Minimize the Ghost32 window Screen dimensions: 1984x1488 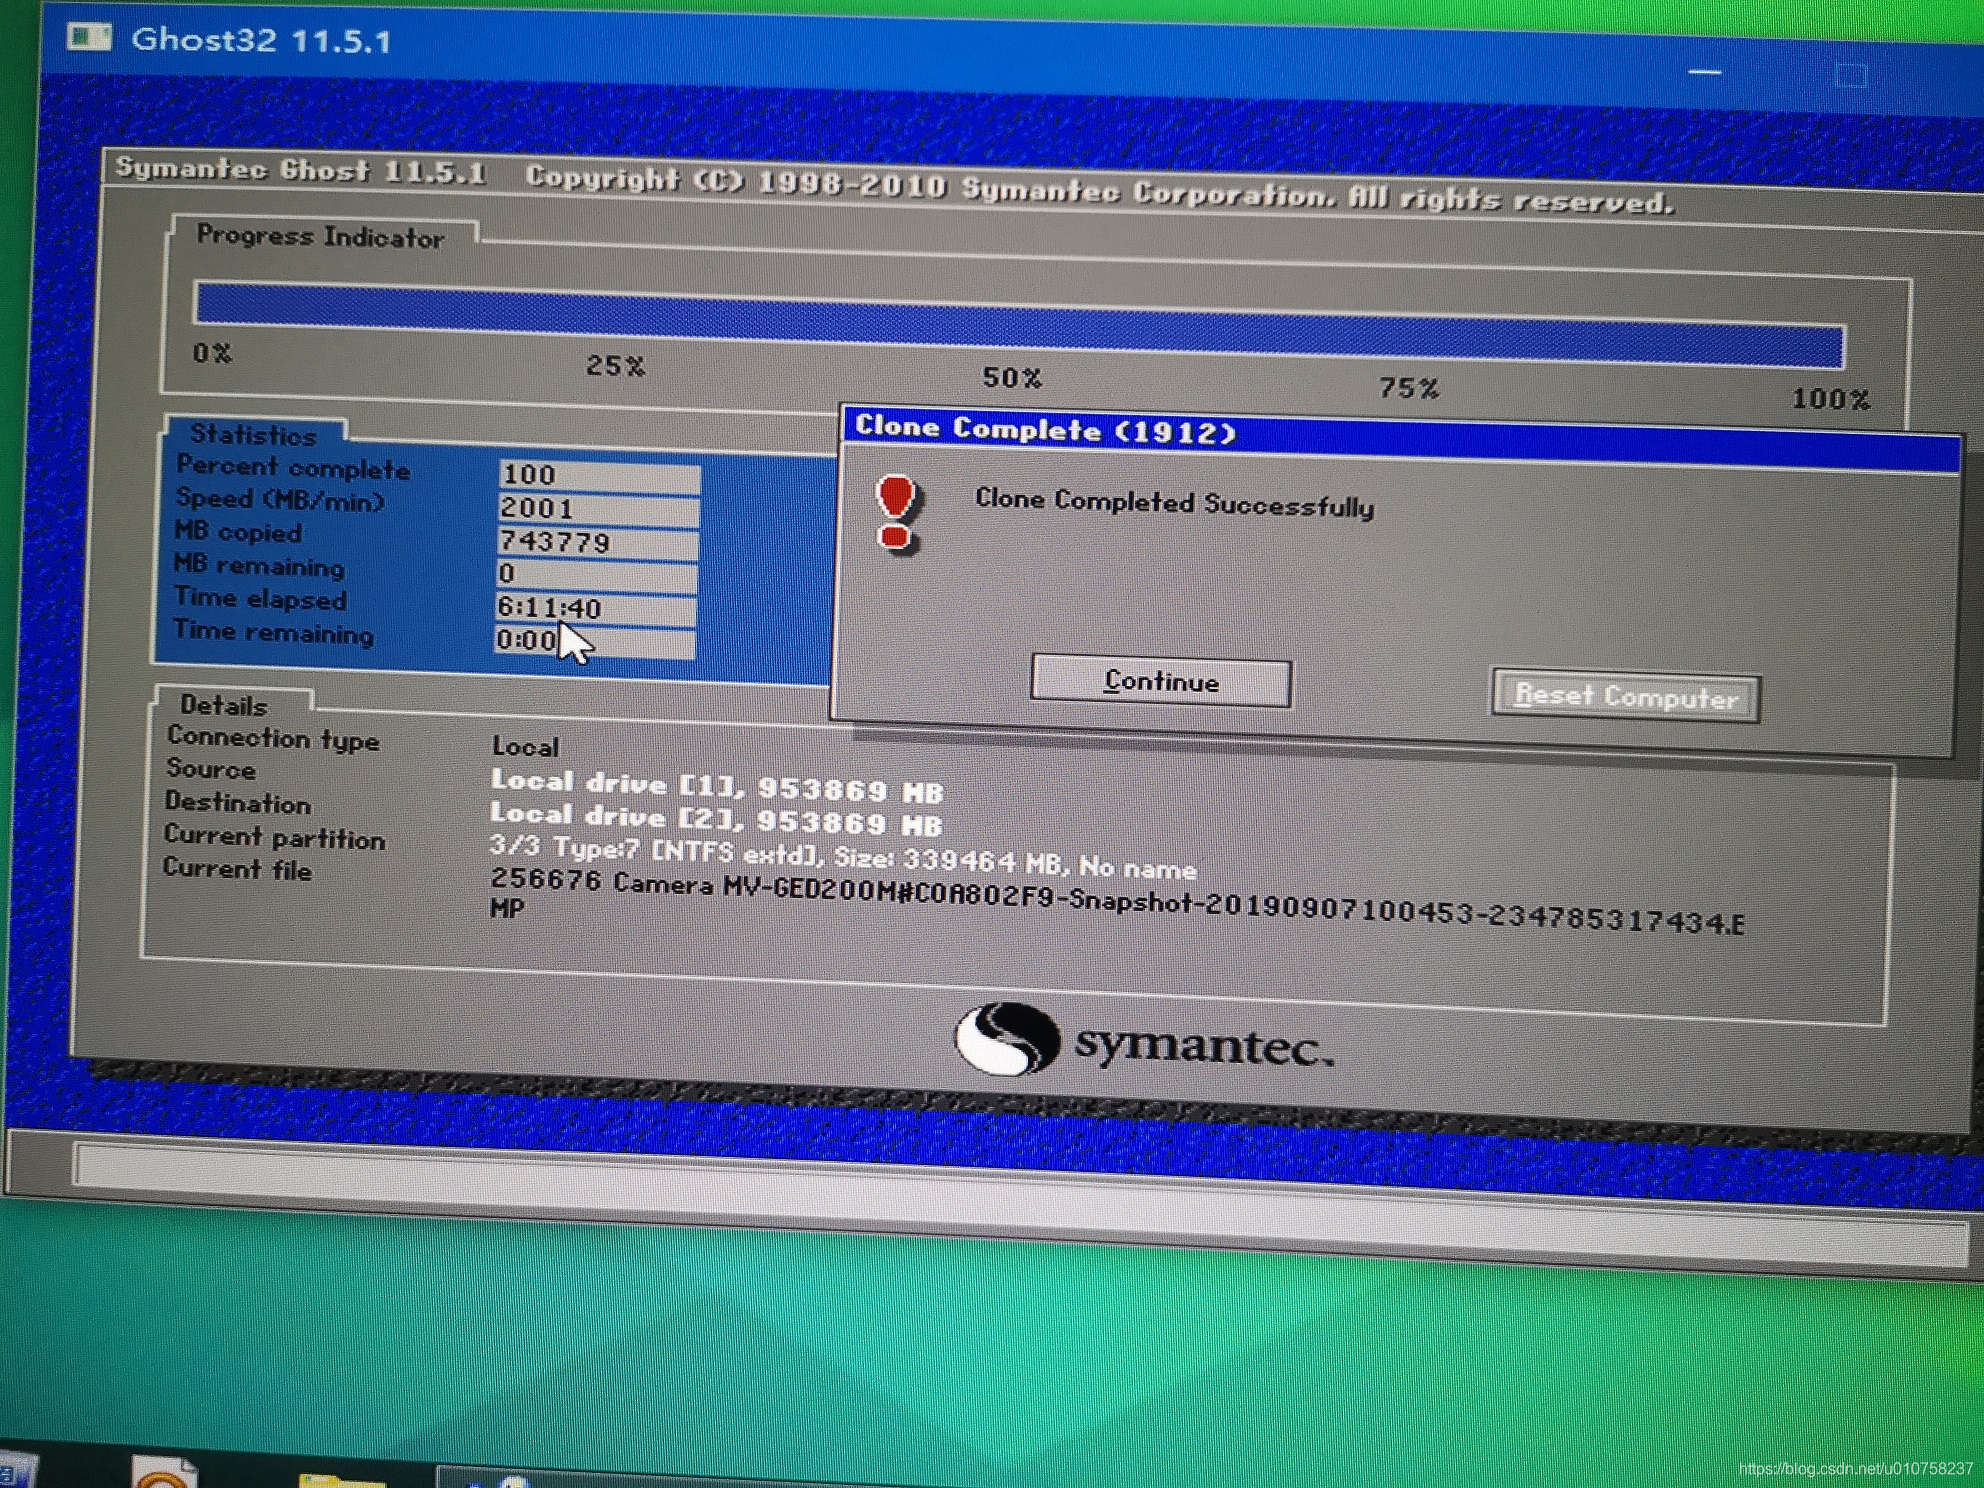(1704, 72)
